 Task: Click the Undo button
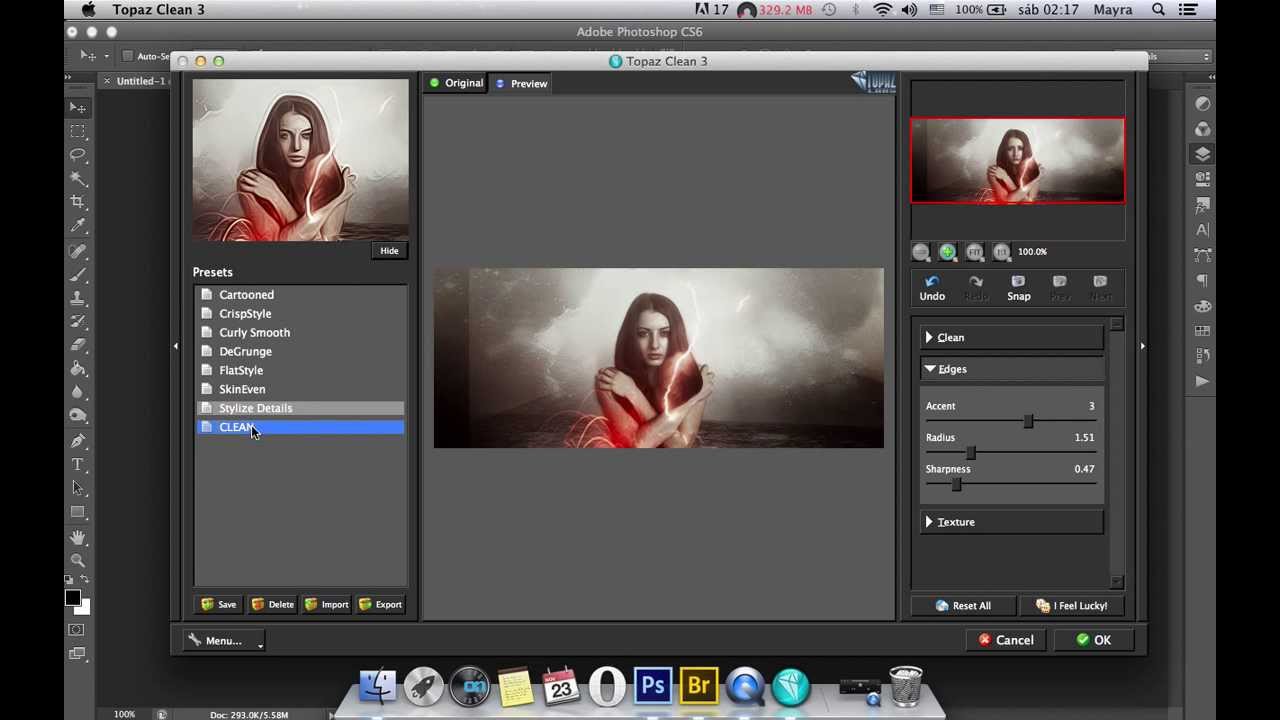point(932,288)
